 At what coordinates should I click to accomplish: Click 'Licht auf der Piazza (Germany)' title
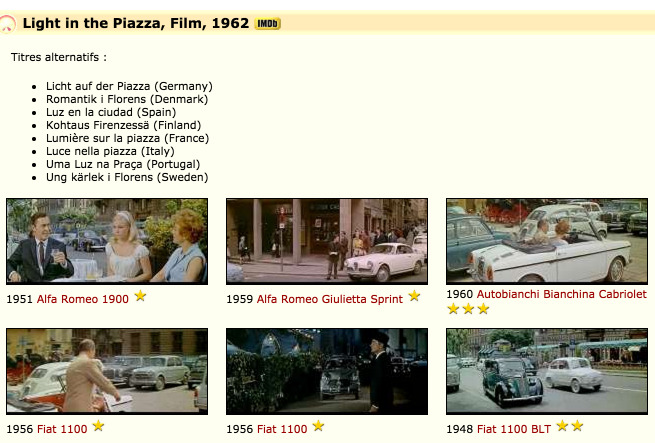(129, 86)
